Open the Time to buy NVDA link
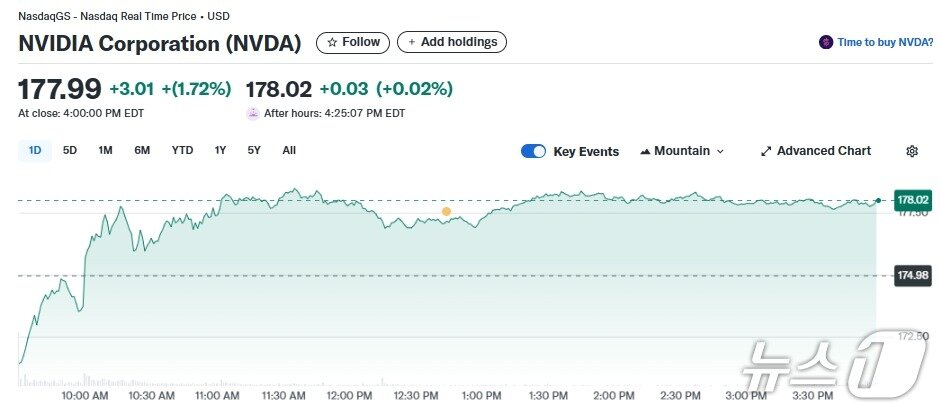This screenshot has width=940, height=412. coord(885,43)
